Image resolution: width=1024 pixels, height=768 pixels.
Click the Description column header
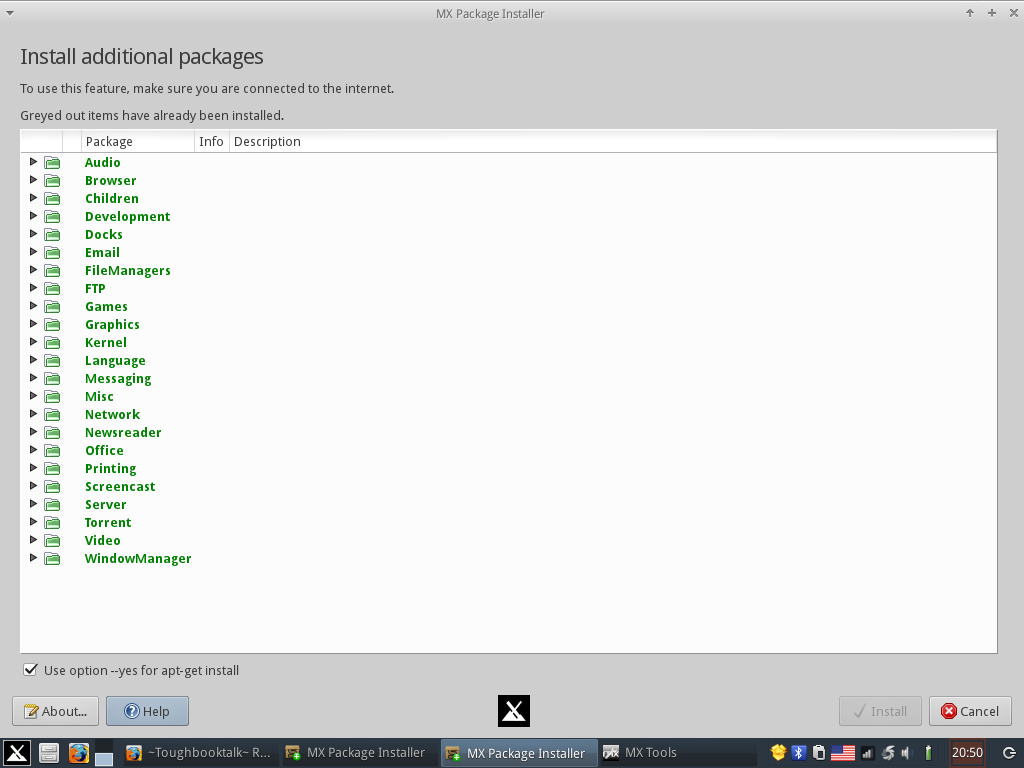click(613, 142)
